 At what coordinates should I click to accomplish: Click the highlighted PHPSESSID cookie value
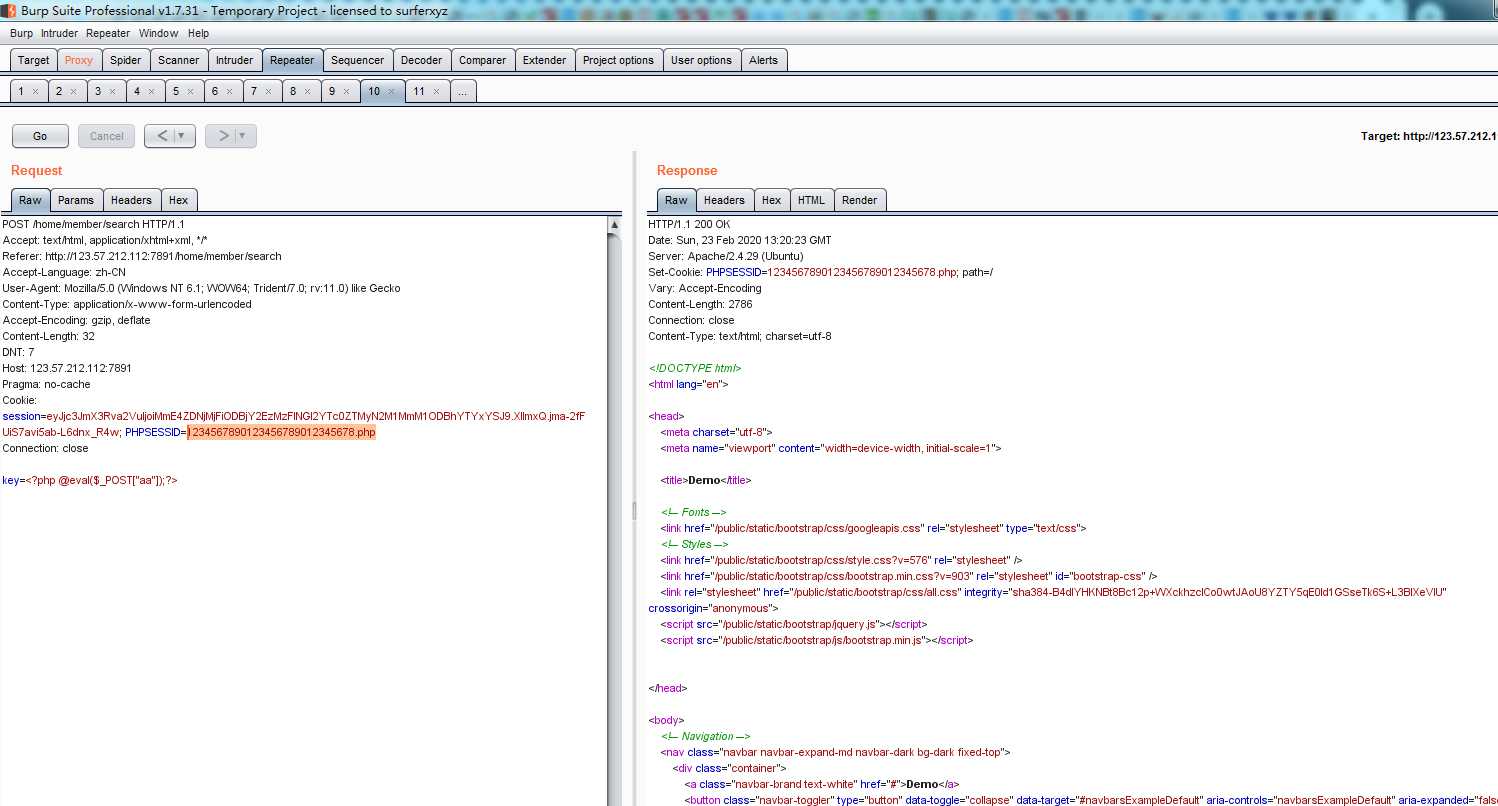[281, 432]
